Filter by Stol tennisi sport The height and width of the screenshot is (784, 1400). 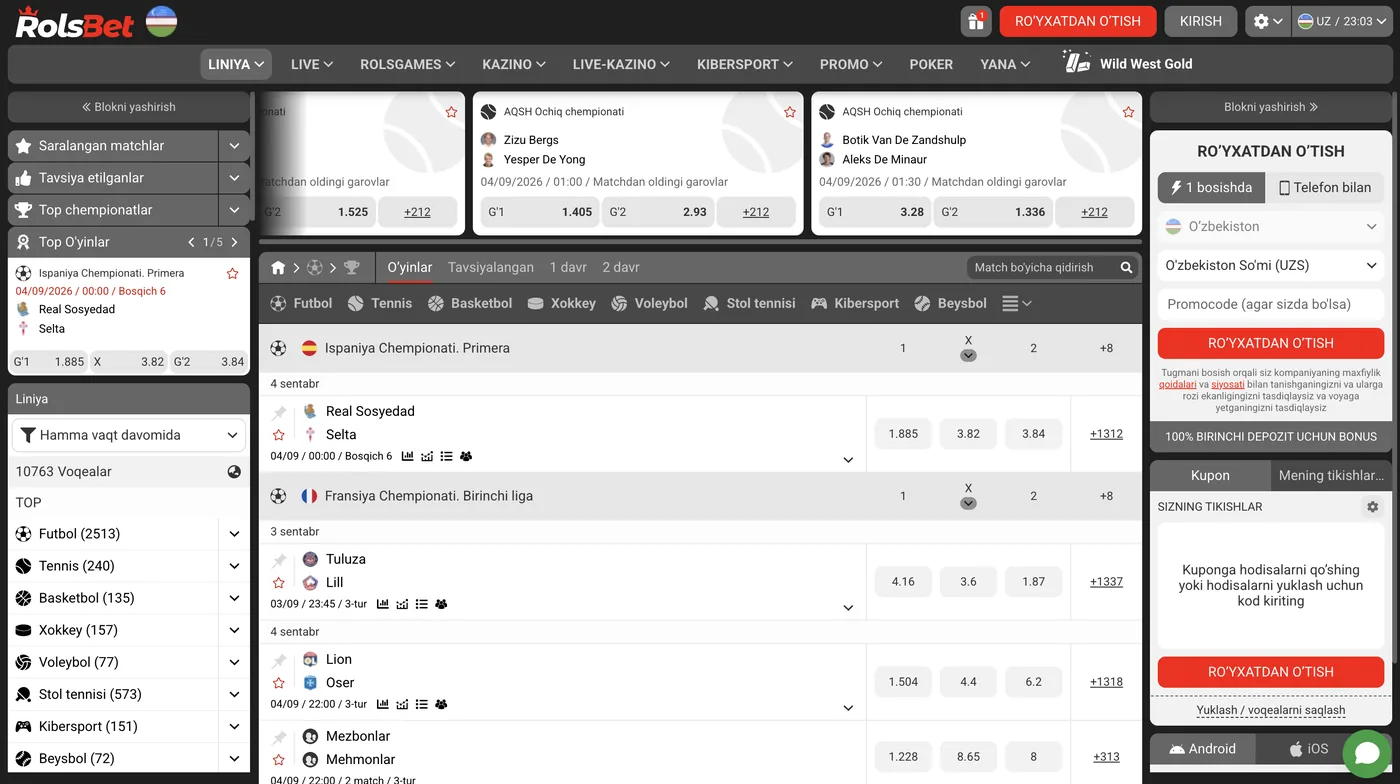point(750,303)
